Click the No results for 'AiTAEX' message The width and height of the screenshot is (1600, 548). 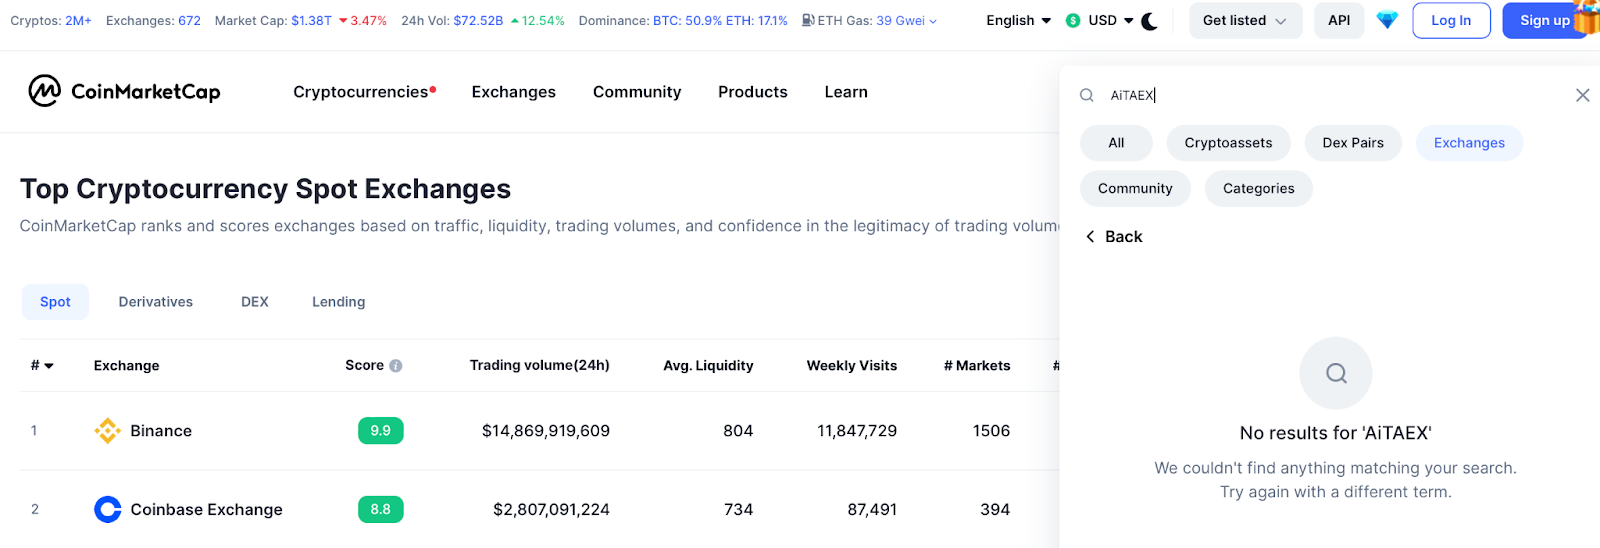pyautogui.click(x=1336, y=433)
